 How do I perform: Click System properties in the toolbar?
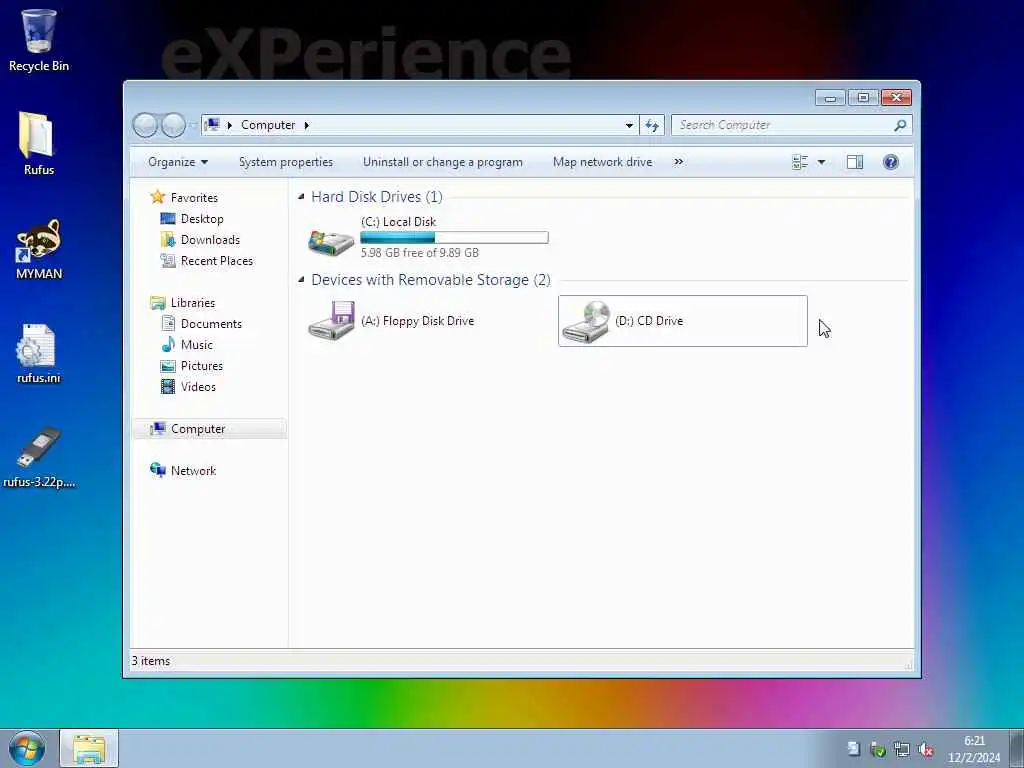point(285,162)
